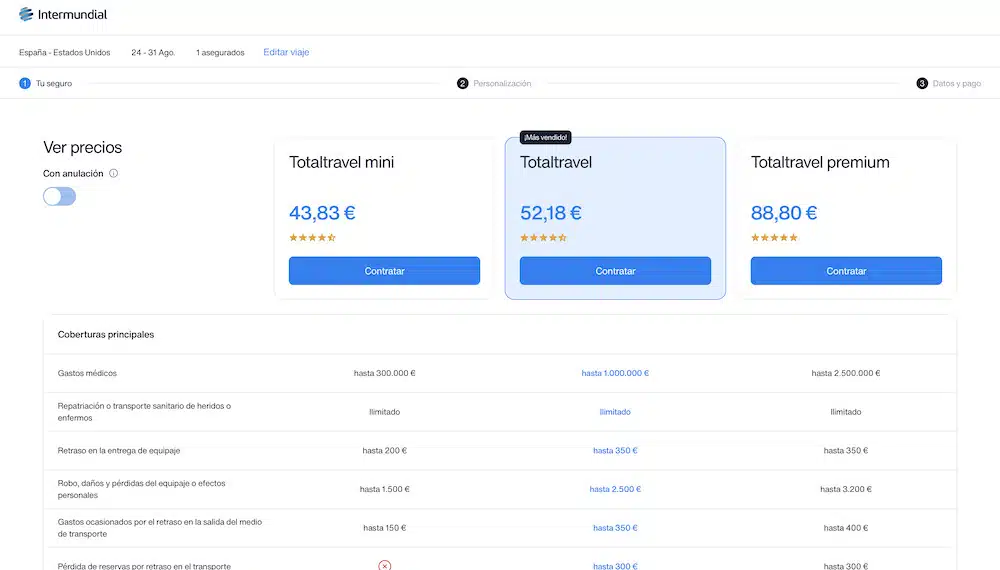Toggle the Con anulación switch
The width and height of the screenshot is (1000, 570).
coord(59,196)
